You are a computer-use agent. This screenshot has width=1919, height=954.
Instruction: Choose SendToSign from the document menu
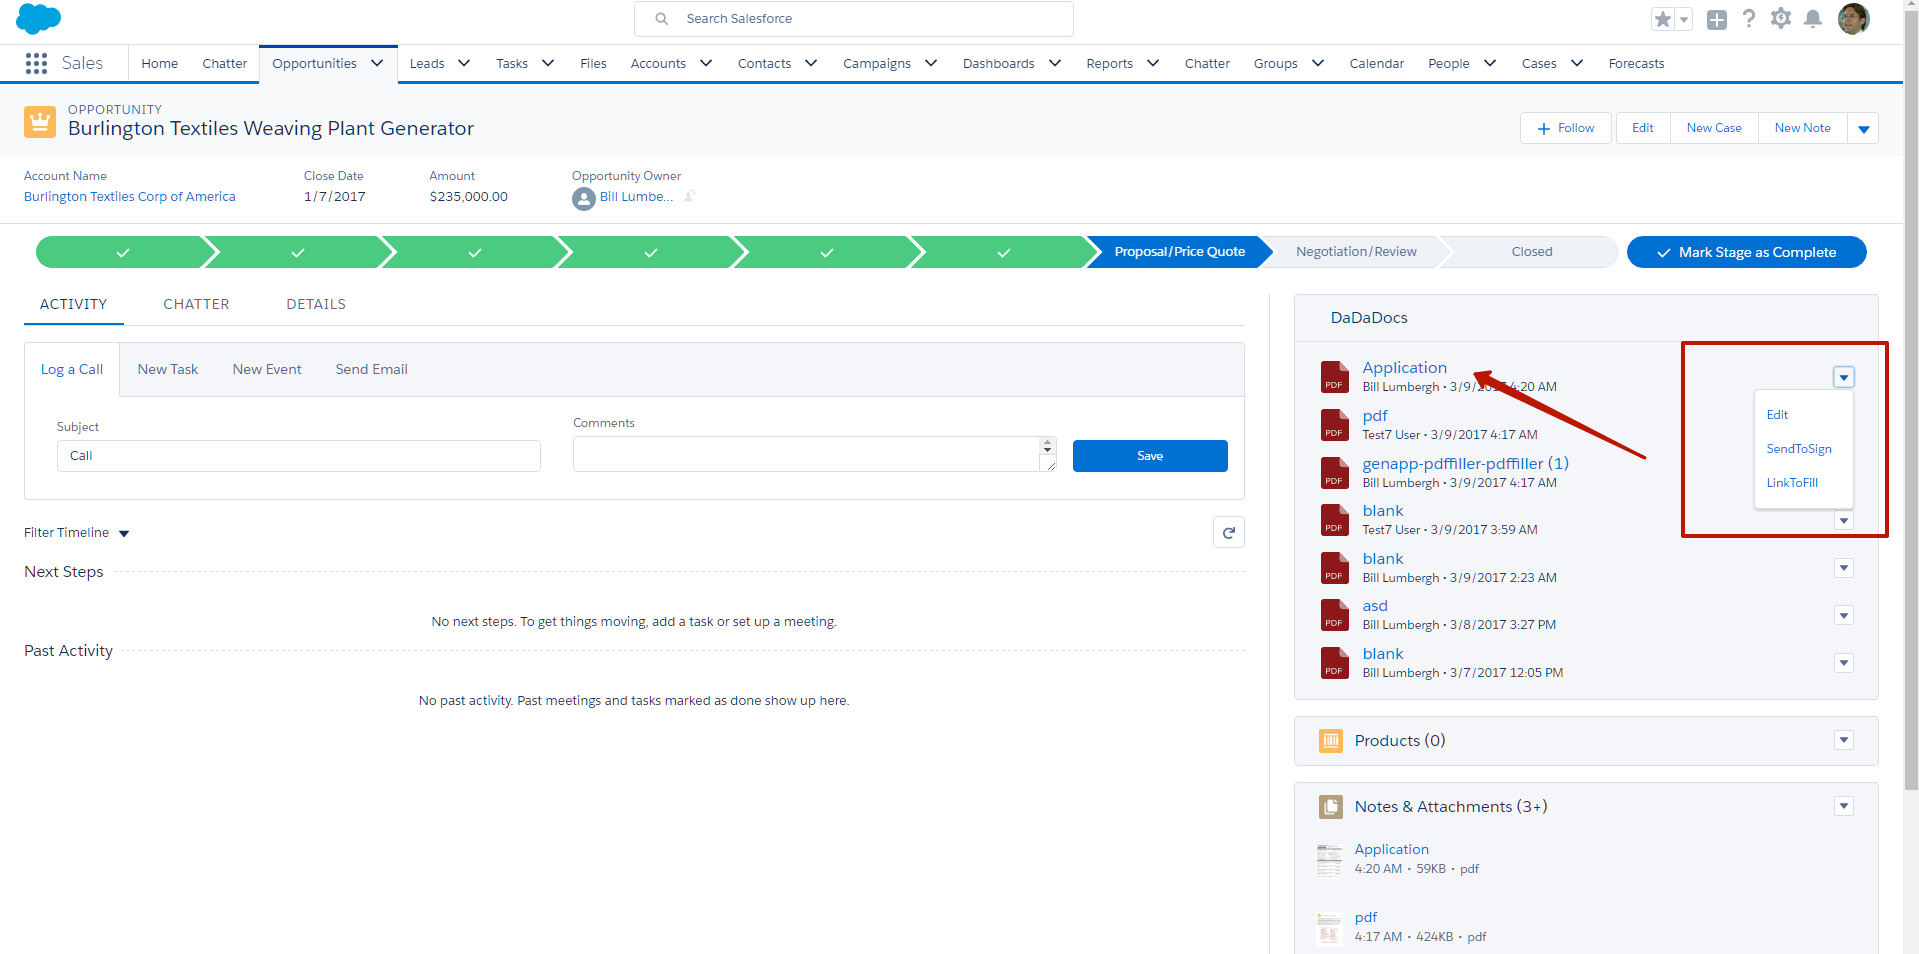click(1798, 449)
